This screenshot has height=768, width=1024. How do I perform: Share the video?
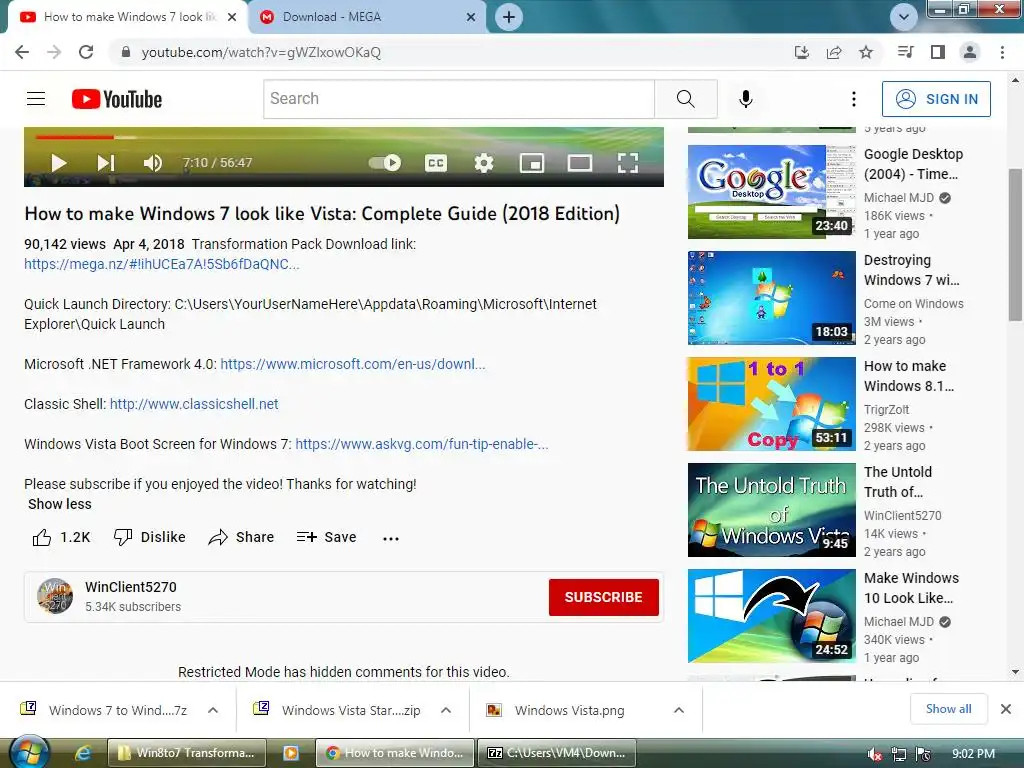point(241,537)
